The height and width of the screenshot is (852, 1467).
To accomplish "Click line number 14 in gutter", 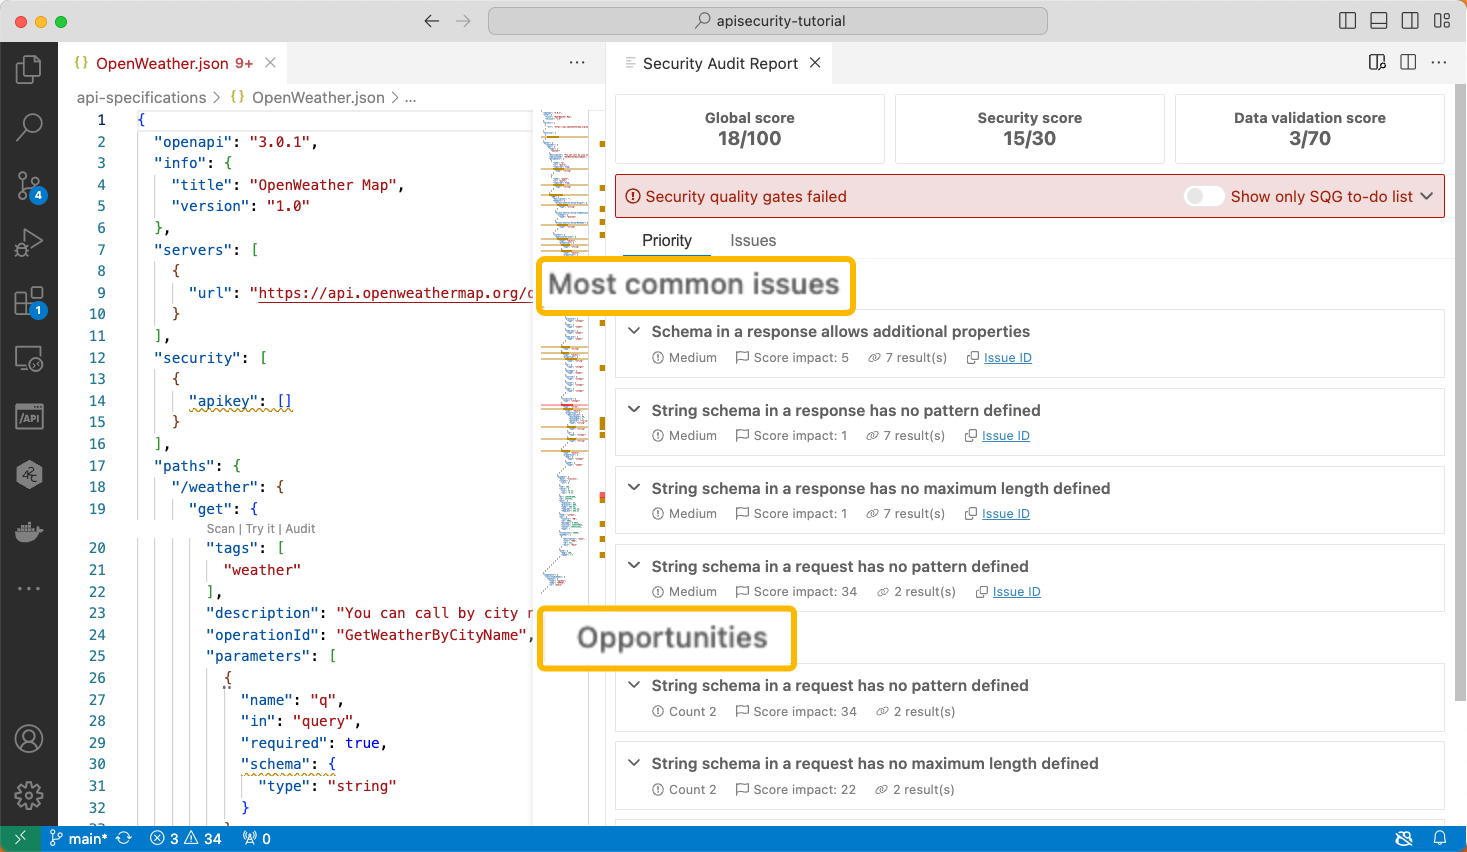I will coord(97,401).
